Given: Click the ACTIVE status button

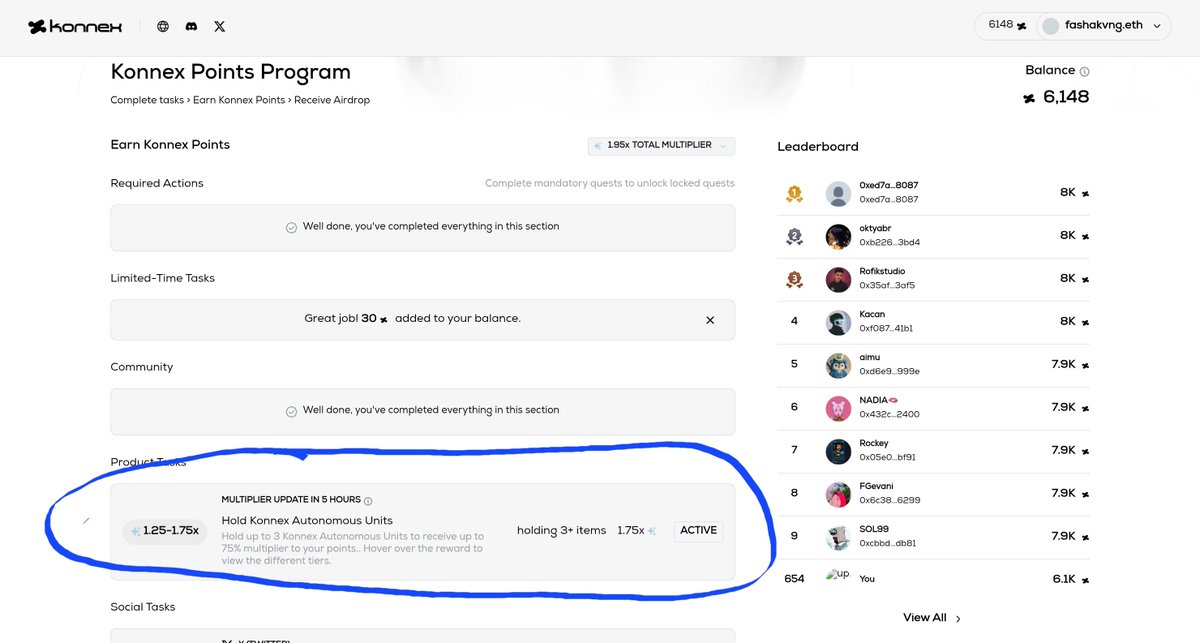Looking at the screenshot, I should point(698,531).
